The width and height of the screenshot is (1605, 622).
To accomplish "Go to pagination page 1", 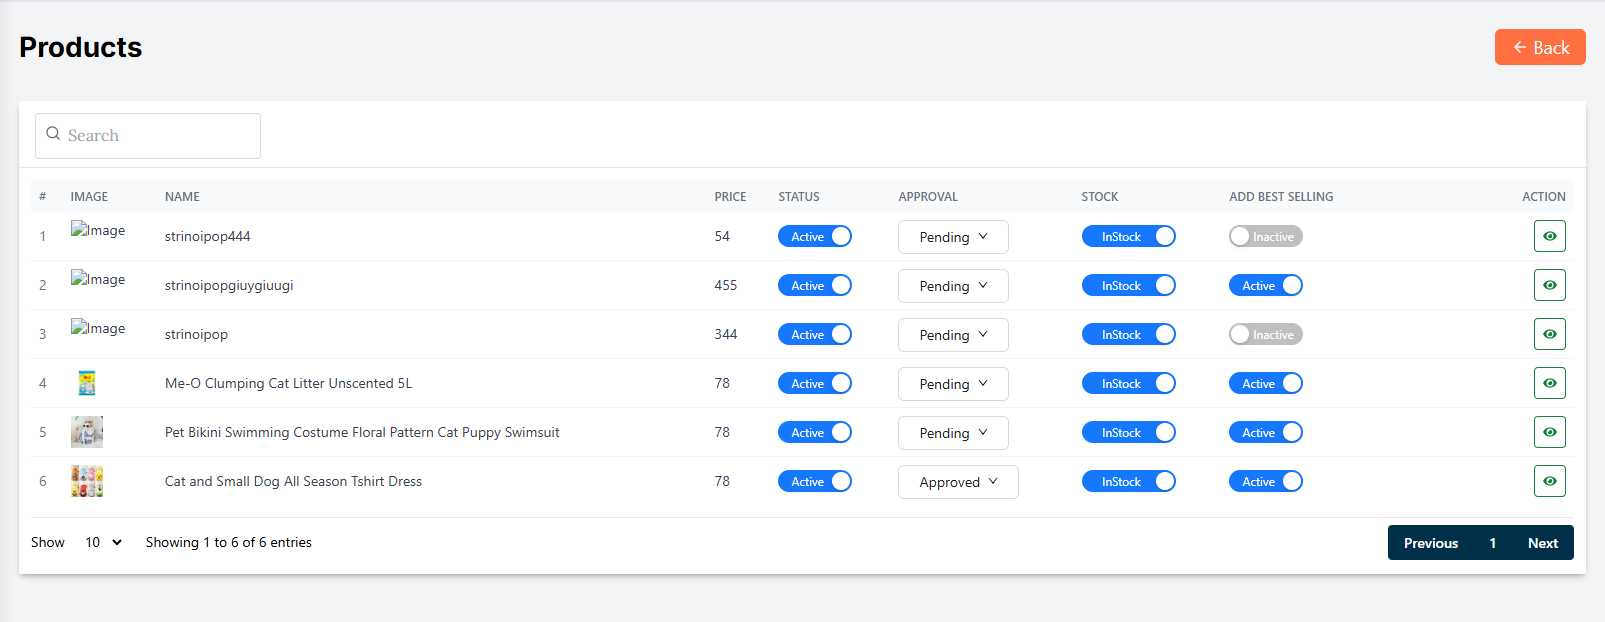I will [x=1492, y=543].
